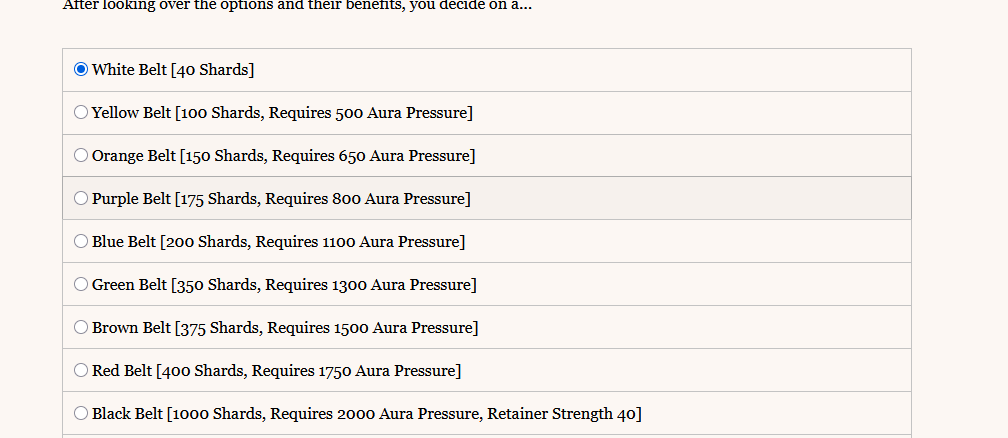The height and width of the screenshot is (438, 1008).
Task: Click the 'Requires 800 Aura Pressure' Purple Belt text
Action: click(367, 199)
